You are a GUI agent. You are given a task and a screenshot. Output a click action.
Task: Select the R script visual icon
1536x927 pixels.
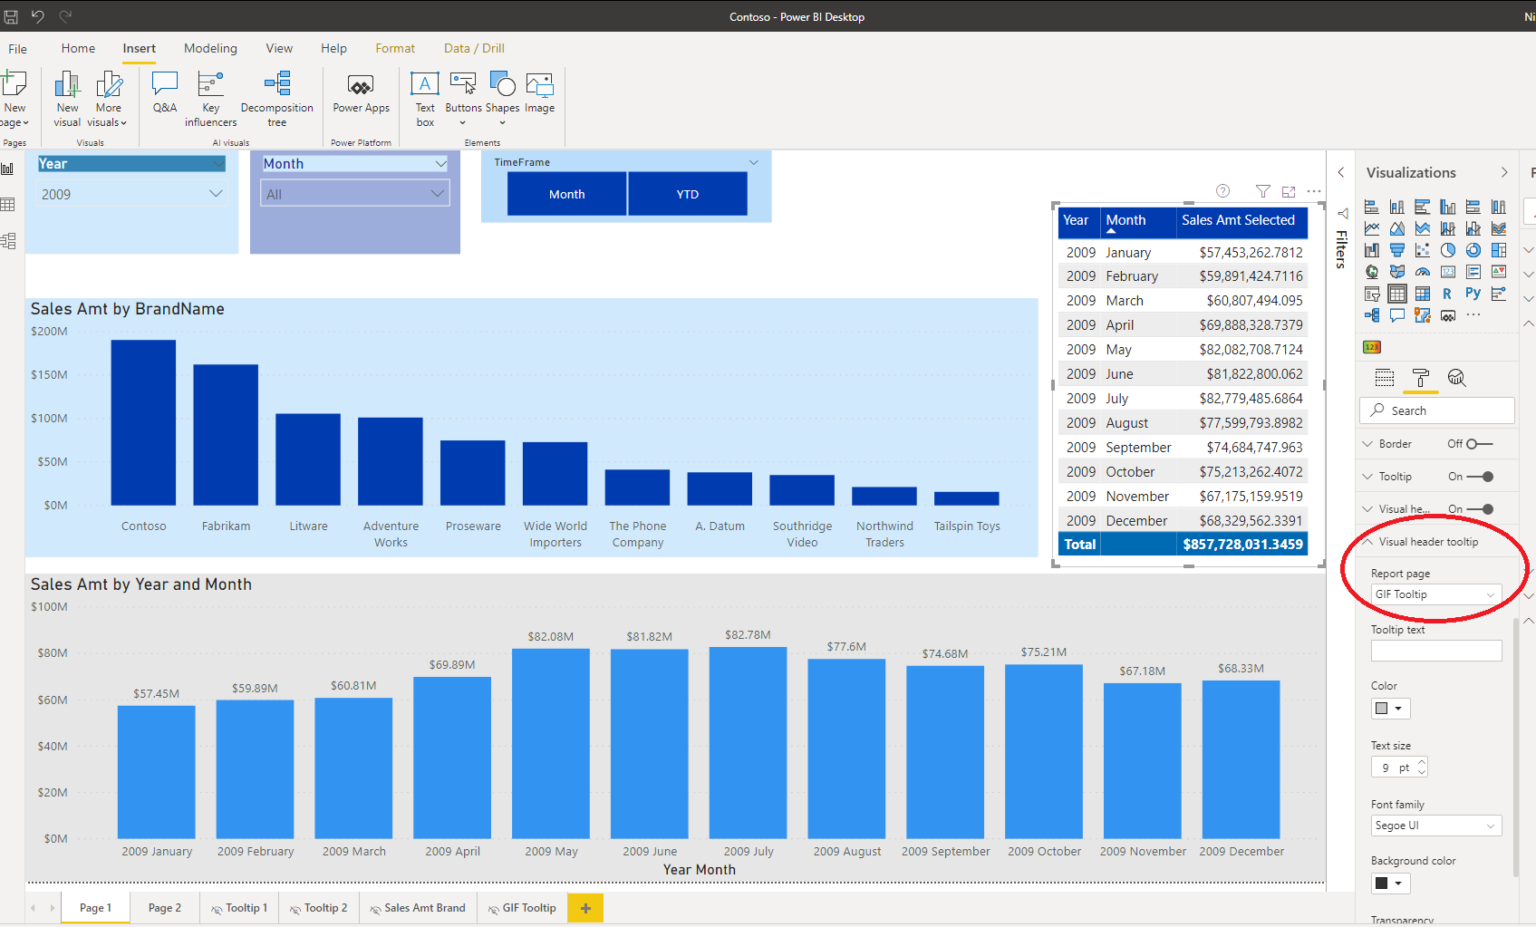tap(1447, 293)
